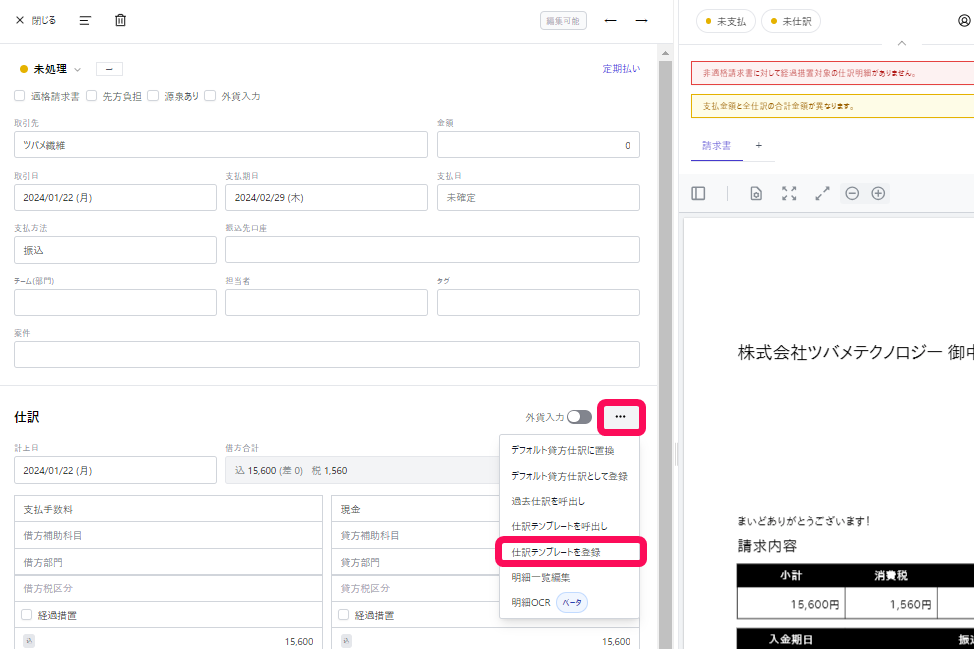
Task: Click the credit amount tax-mode 込 icon
Action: 346,641
